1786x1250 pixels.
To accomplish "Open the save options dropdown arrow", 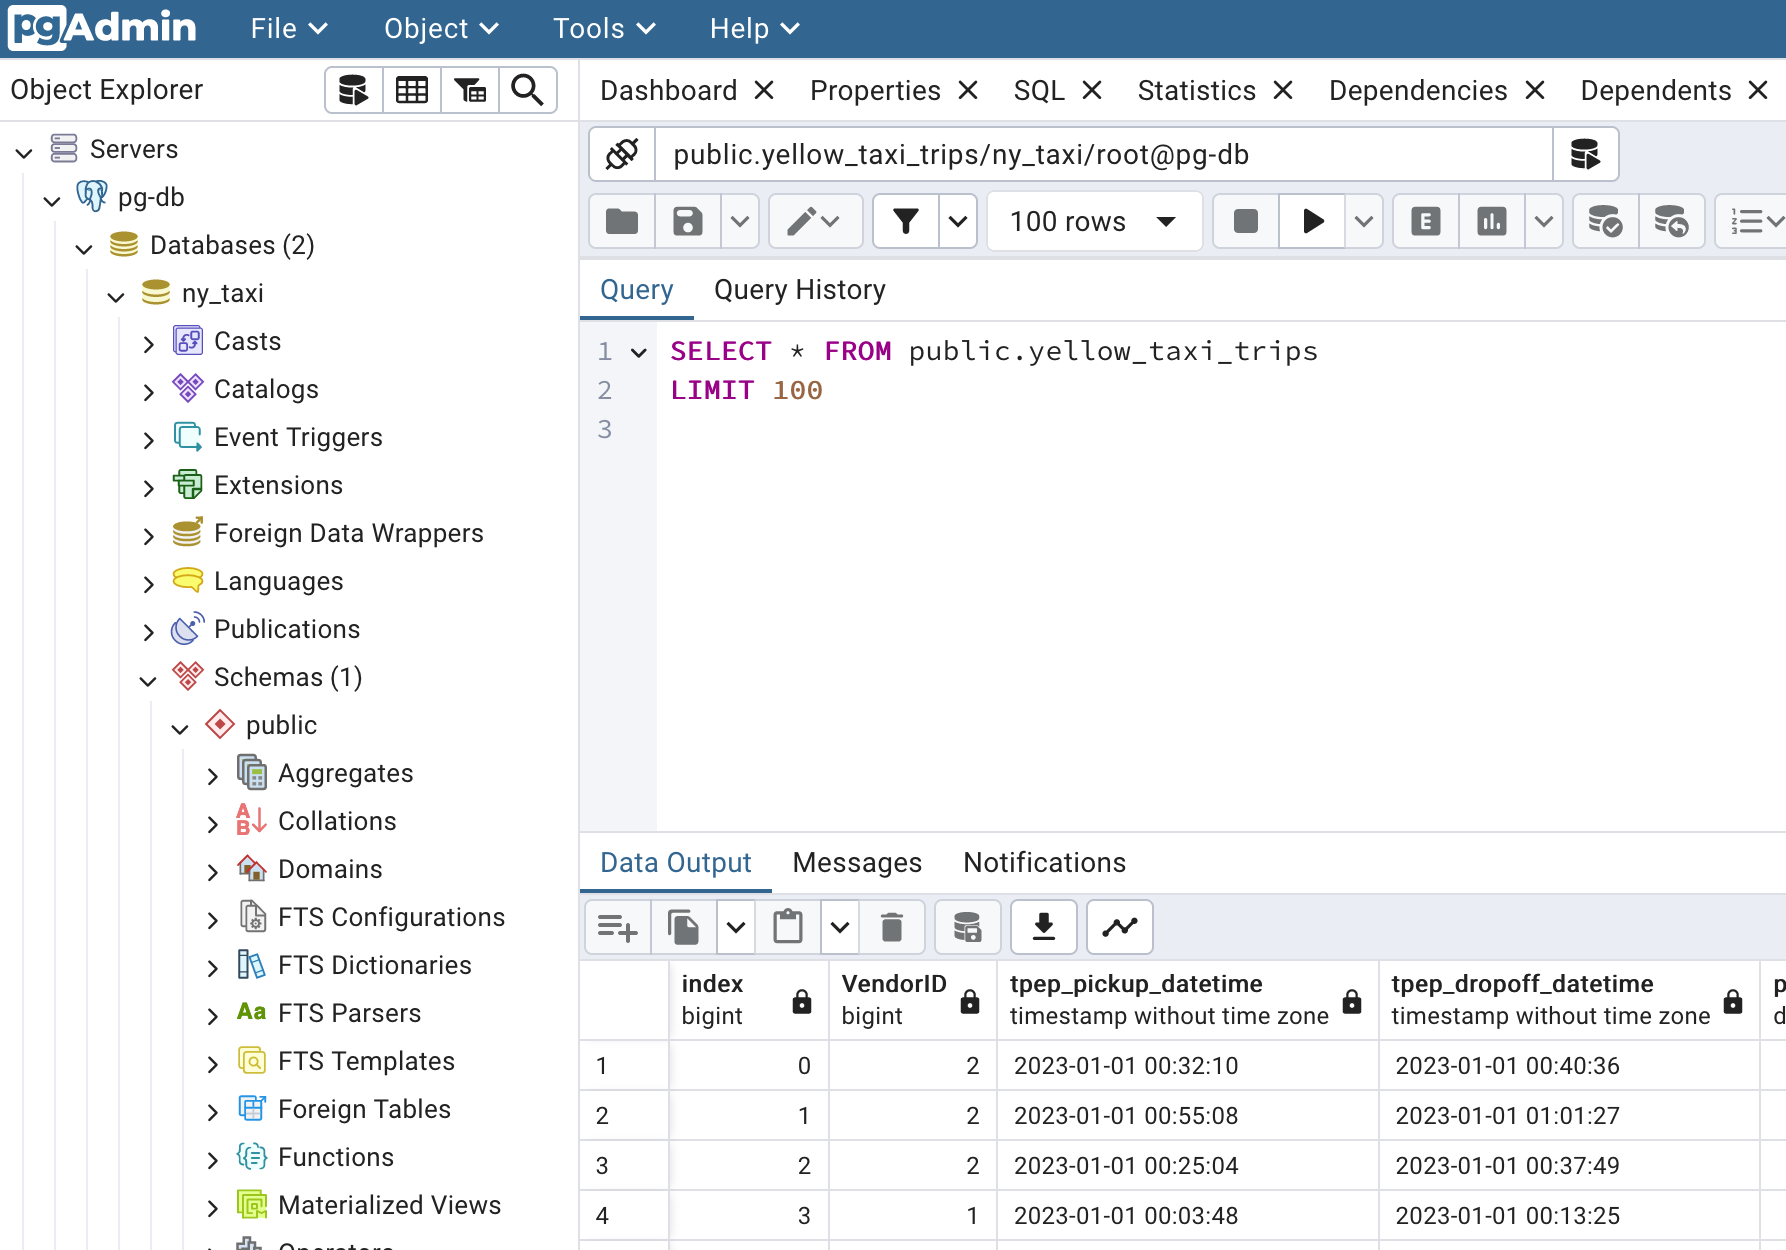I will pyautogui.click(x=740, y=221).
